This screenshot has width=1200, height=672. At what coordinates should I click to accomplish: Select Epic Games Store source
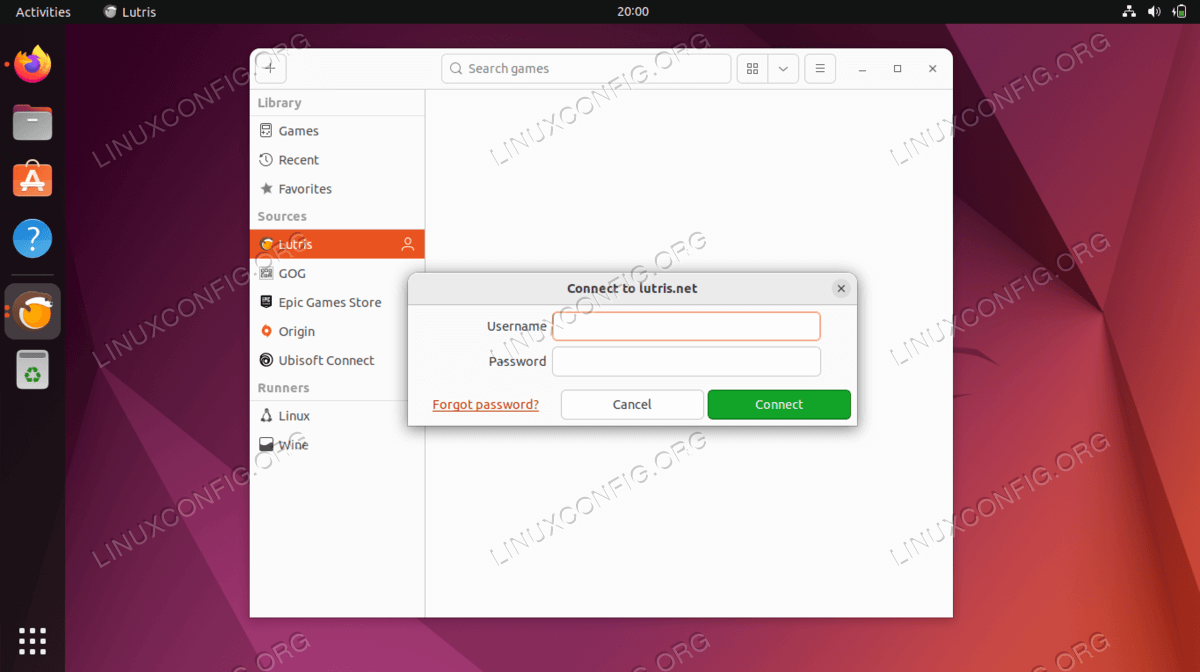(x=337, y=302)
